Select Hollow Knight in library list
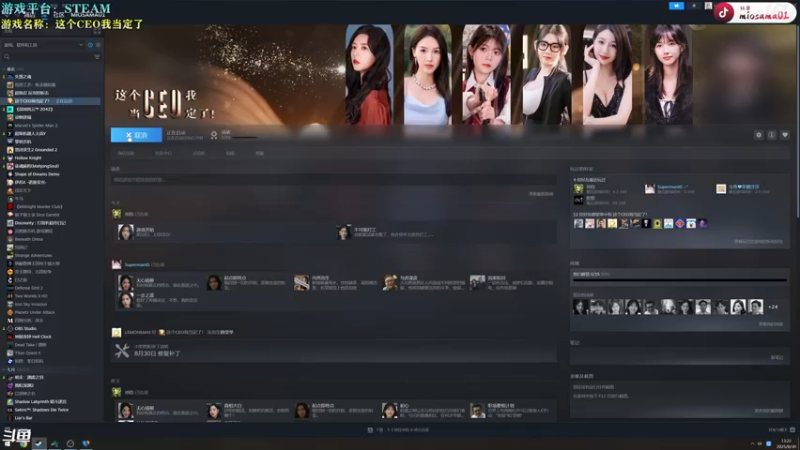Screen dimensions: 800x450 (x=28, y=158)
